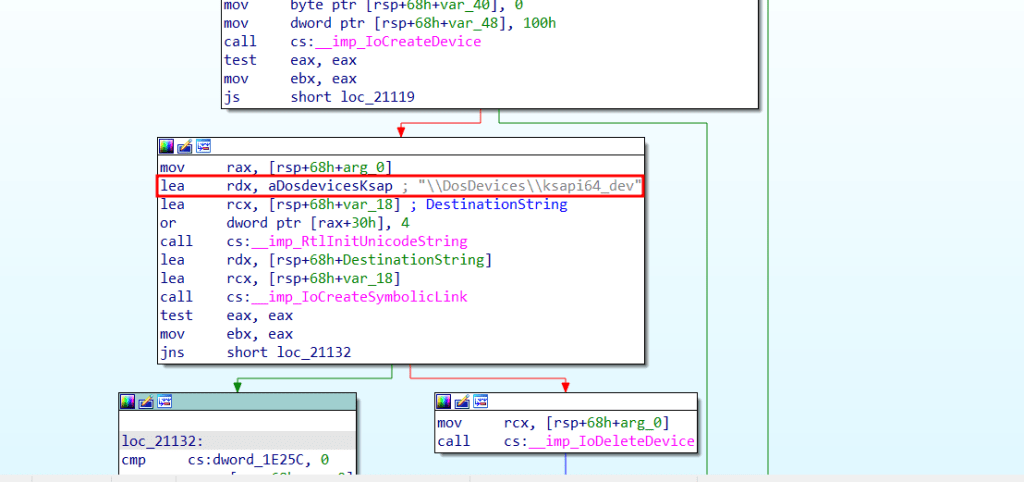This screenshot has height=482, width=1024.
Task: Click the color icon on the IoDeleteDevice block
Action: [444, 401]
